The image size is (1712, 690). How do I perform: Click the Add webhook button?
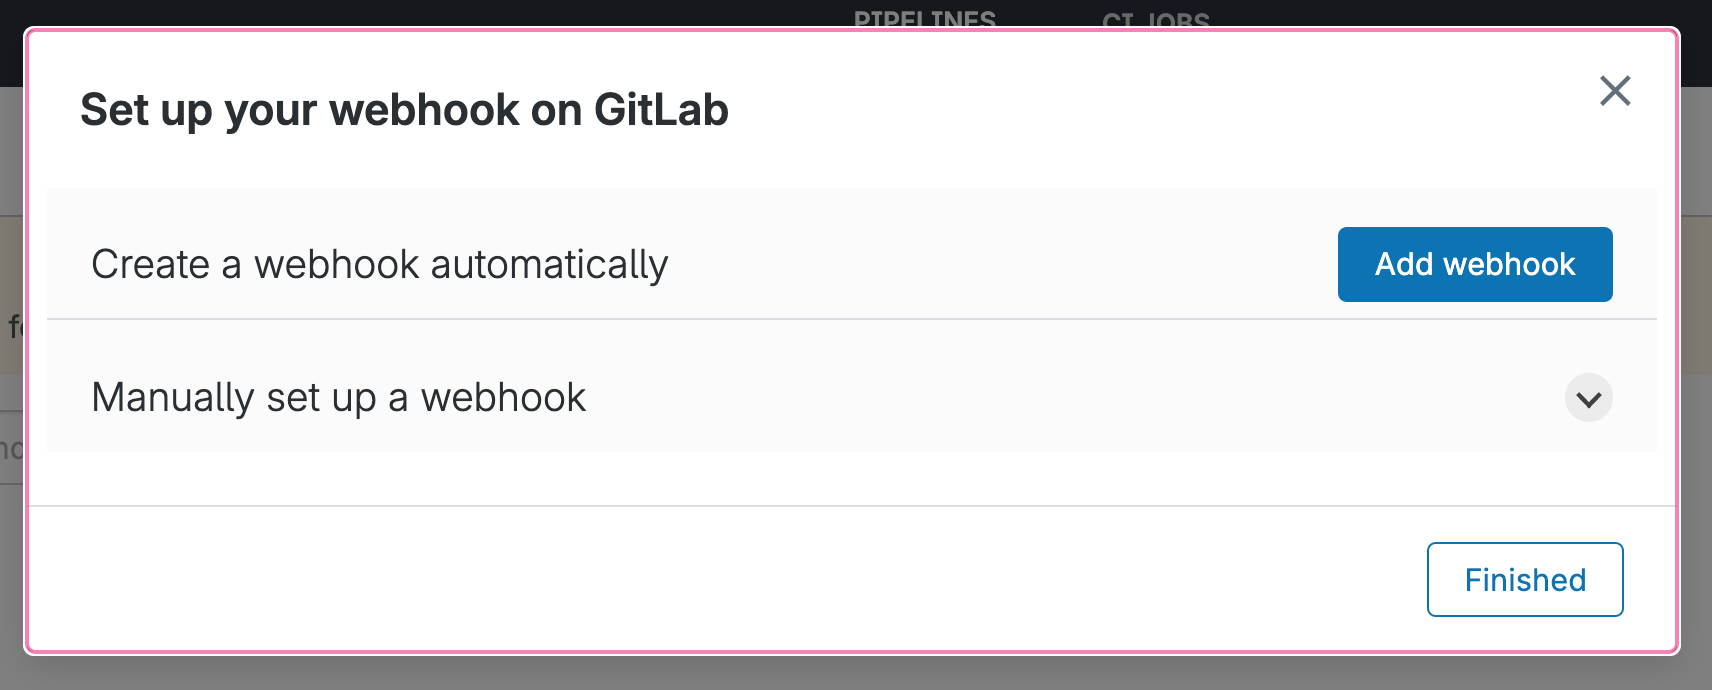(1474, 264)
